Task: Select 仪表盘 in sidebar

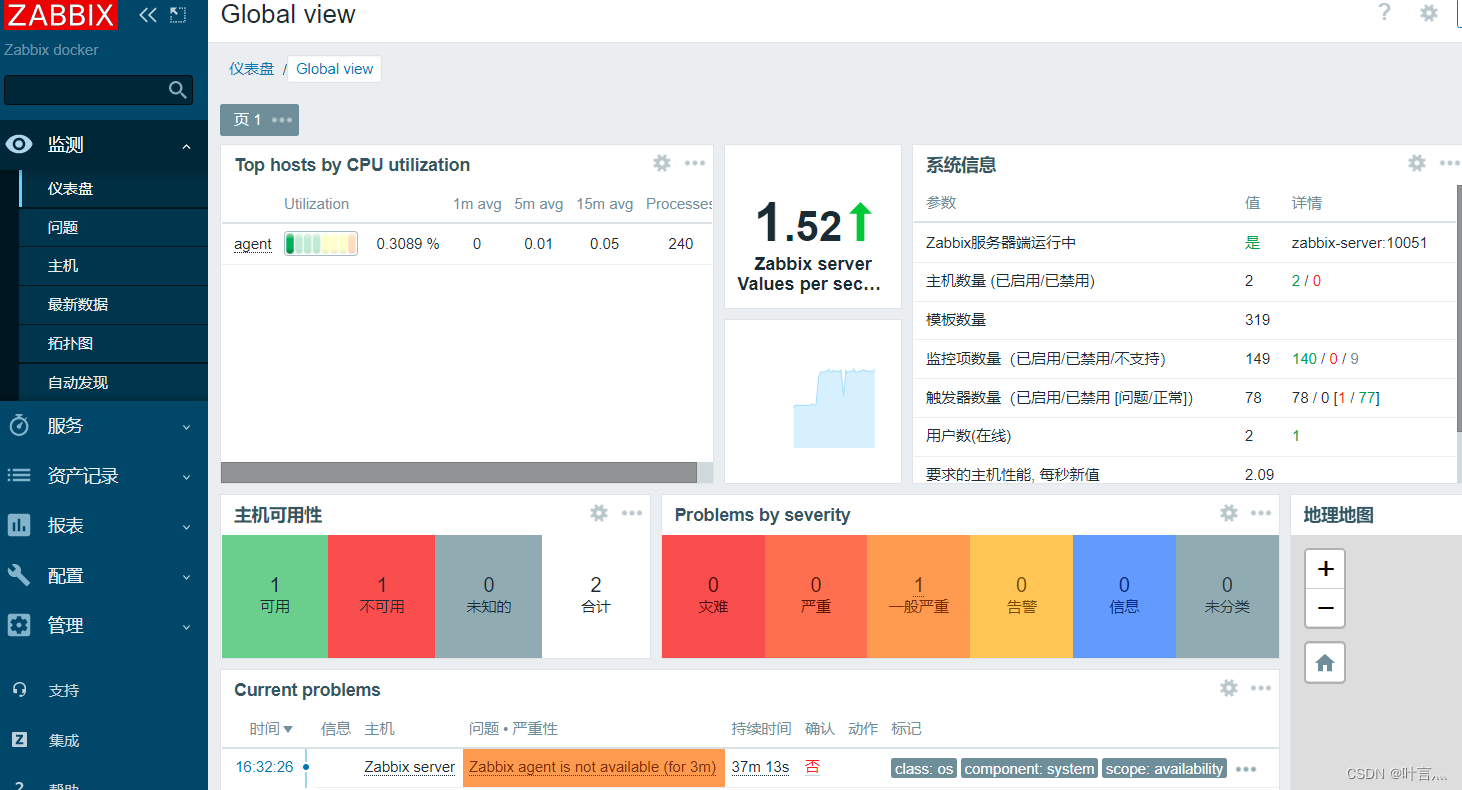Action: point(113,189)
